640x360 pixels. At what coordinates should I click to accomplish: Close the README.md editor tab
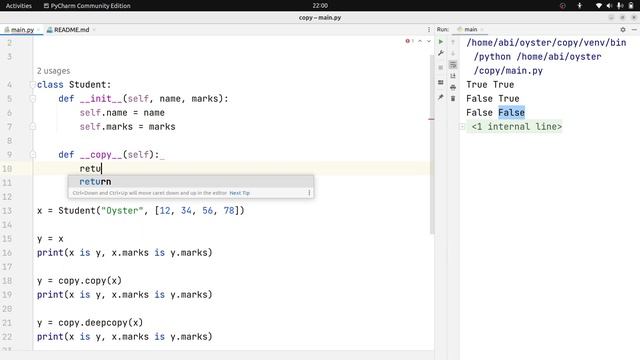[94, 30]
